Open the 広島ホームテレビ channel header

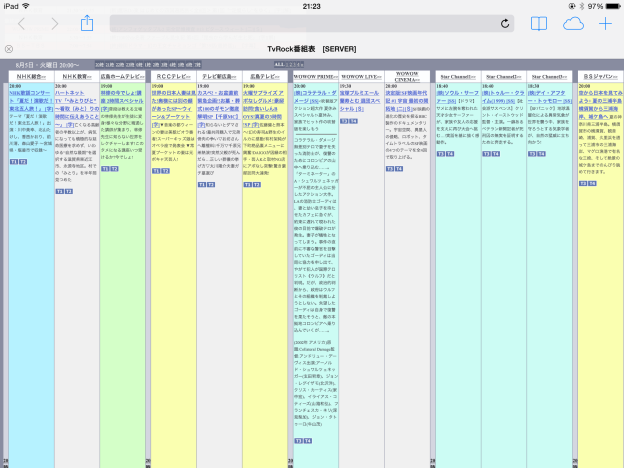pyautogui.click(x=123, y=76)
